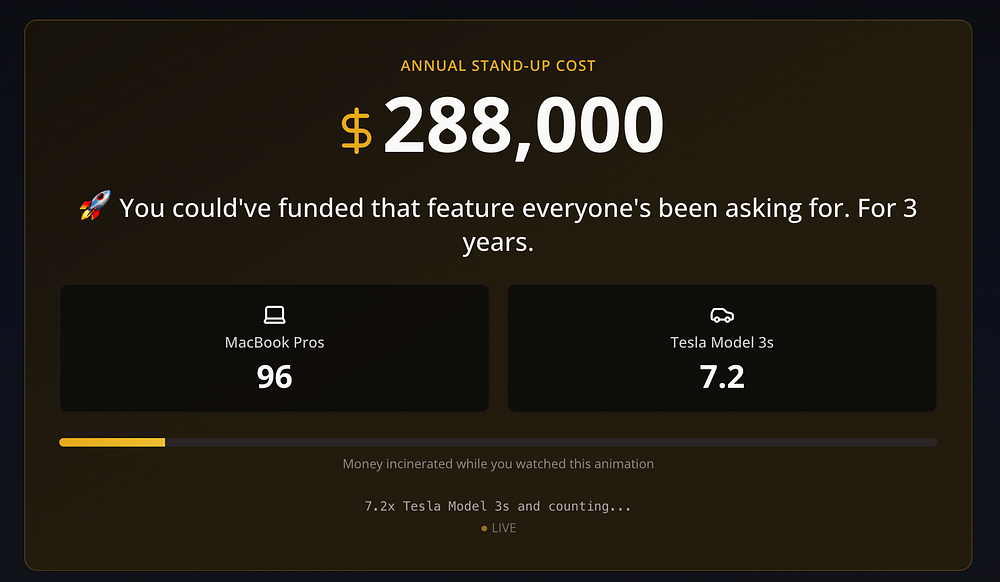Click the LIVE status label
Image resolution: width=1000 pixels, height=582 pixels.
(x=504, y=528)
